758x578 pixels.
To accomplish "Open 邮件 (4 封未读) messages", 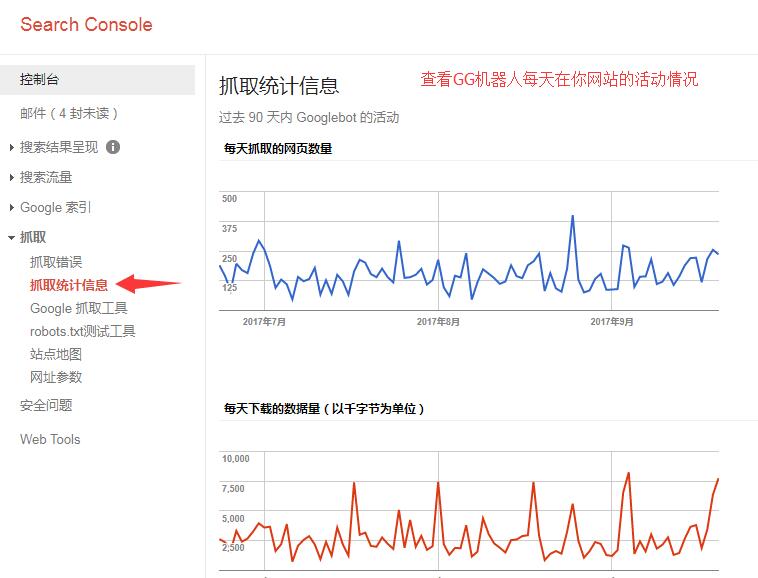I will tap(69, 114).
